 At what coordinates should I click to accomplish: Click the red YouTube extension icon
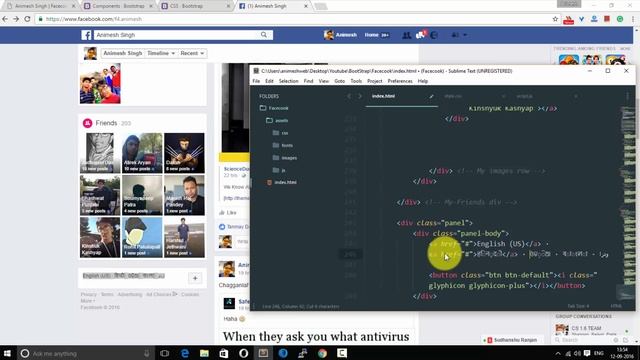568,19
